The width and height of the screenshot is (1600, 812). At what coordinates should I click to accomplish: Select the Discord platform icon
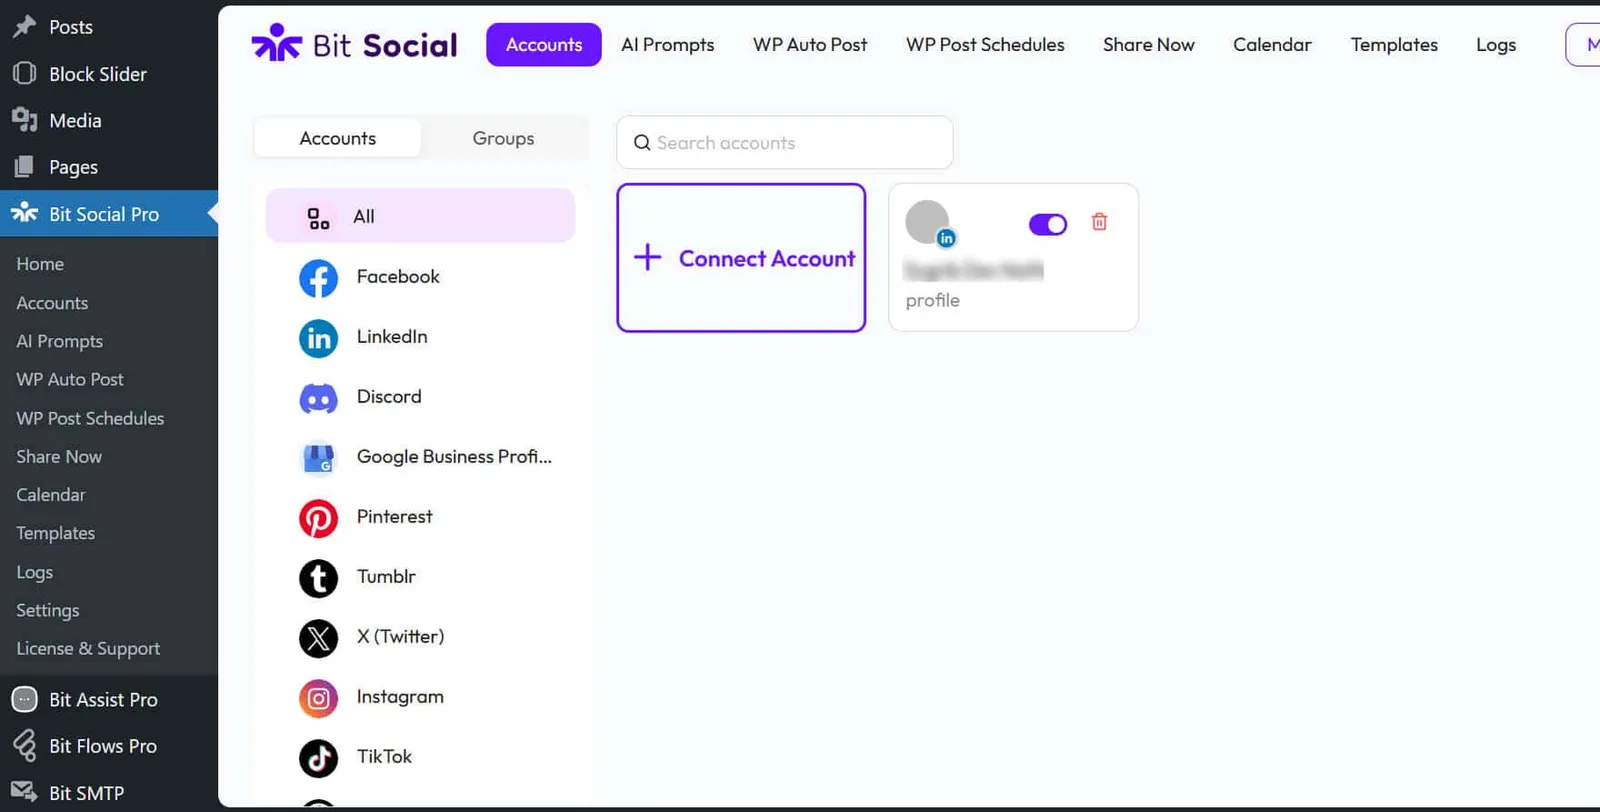(x=318, y=398)
